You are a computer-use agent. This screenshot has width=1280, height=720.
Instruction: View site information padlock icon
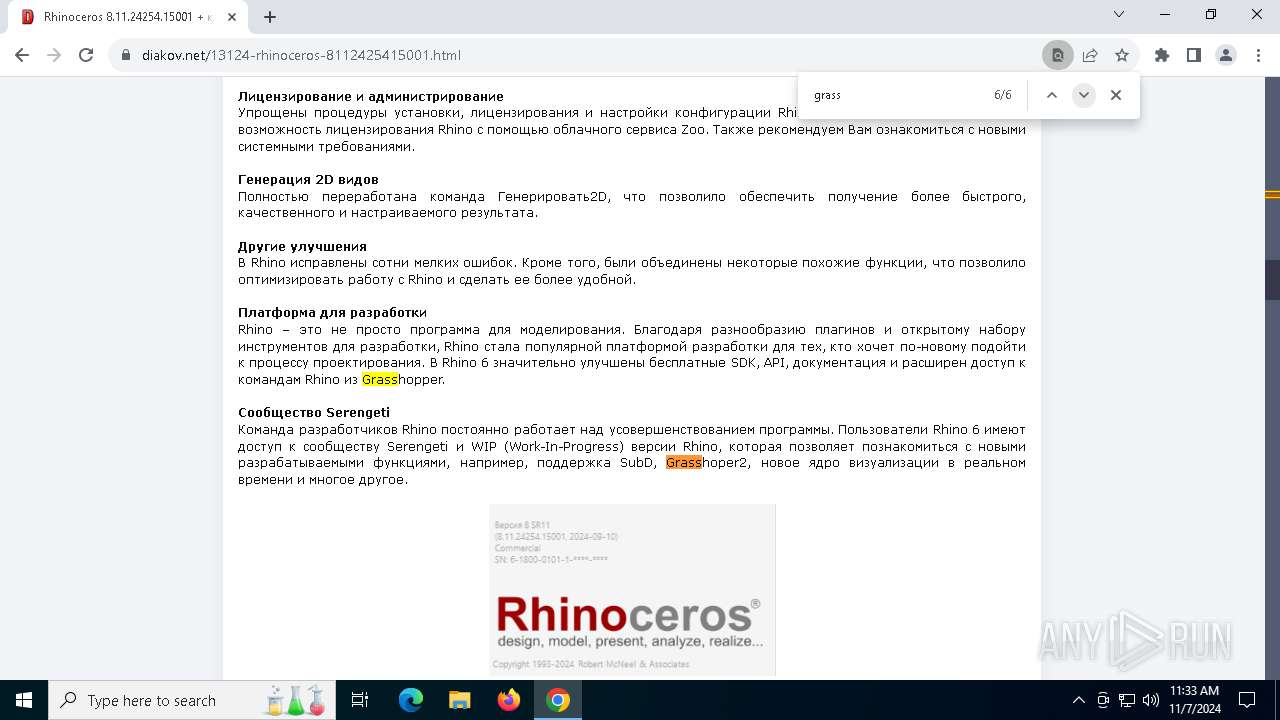(126, 55)
